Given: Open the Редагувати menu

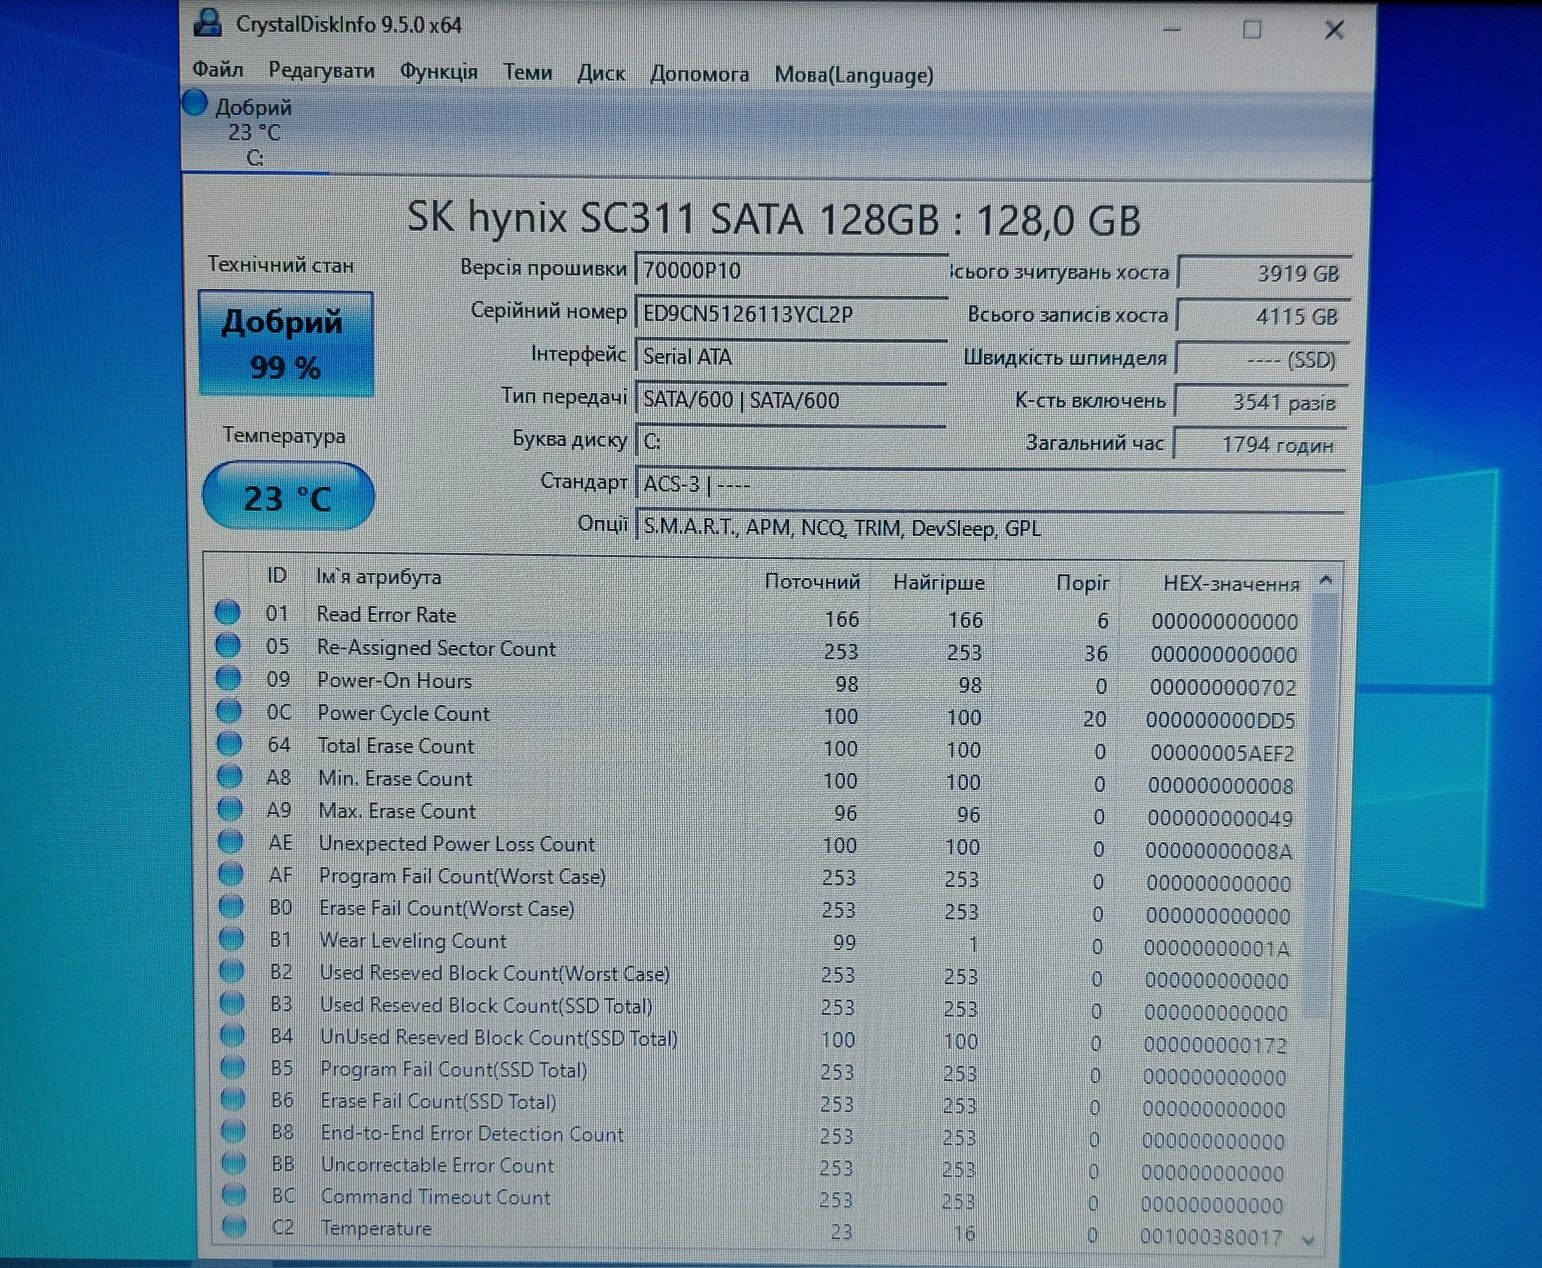Looking at the screenshot, I should (321, 71).
